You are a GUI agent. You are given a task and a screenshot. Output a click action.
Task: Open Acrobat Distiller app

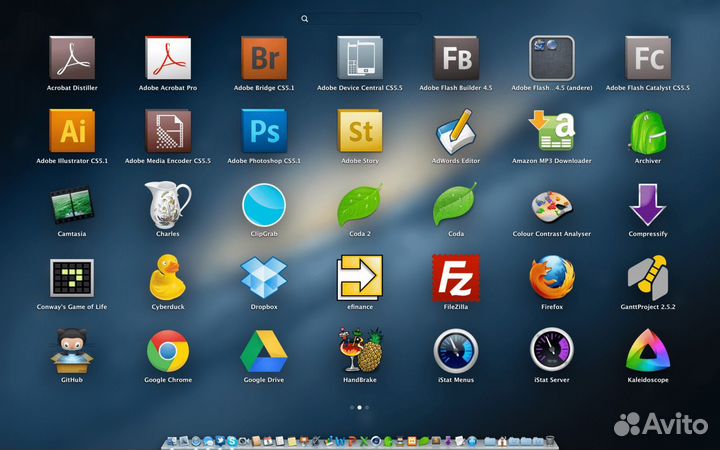(72, 58)
